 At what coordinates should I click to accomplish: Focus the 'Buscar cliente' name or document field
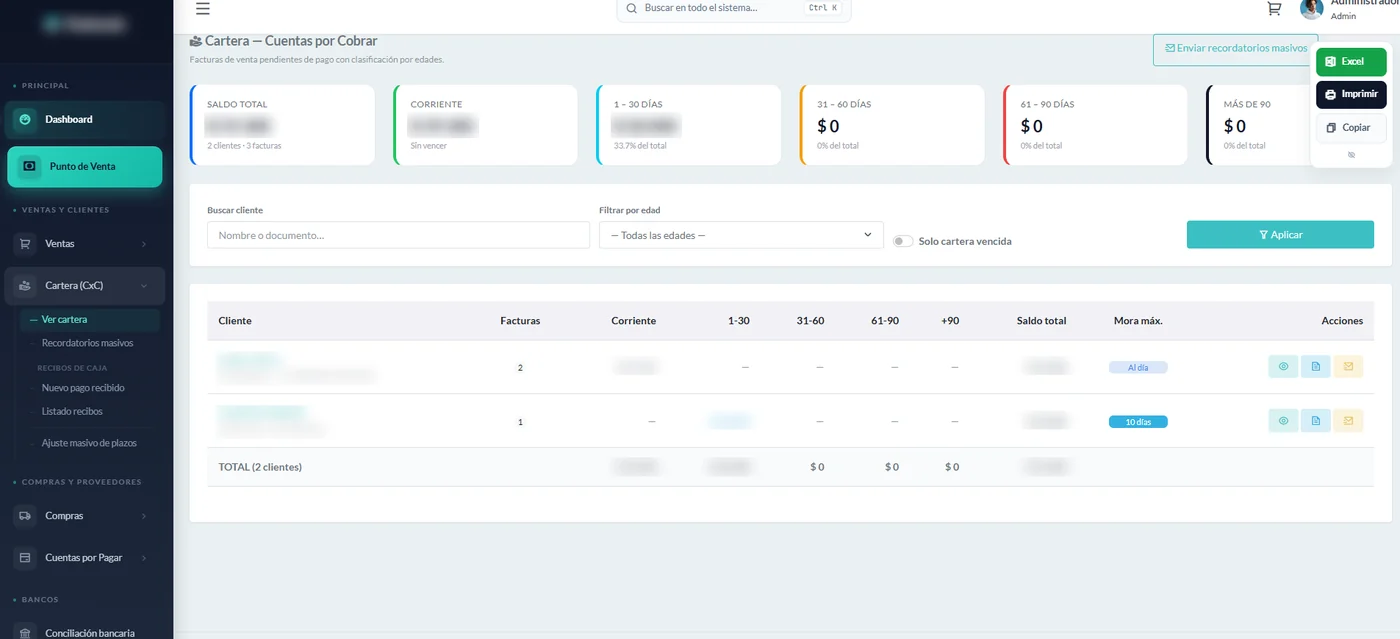pos(398,235)
